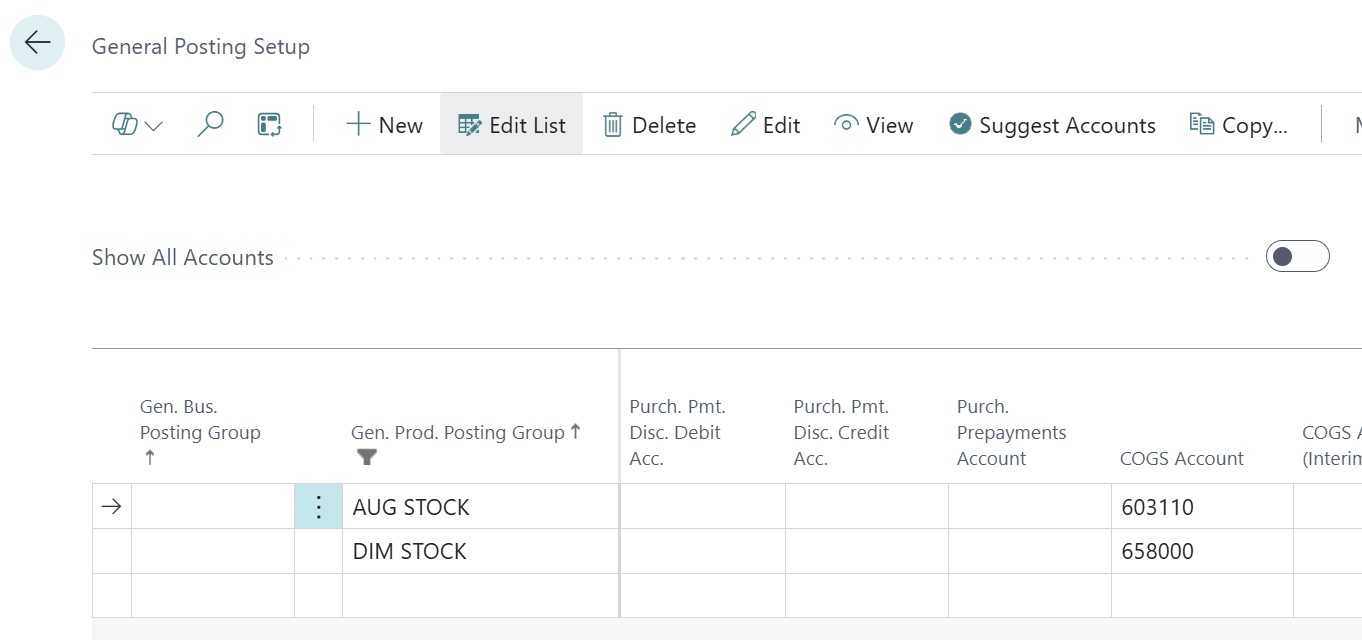Toggle Edit List mode
1362x640 pixels.
pyautogui.click(x=511, y=125)
